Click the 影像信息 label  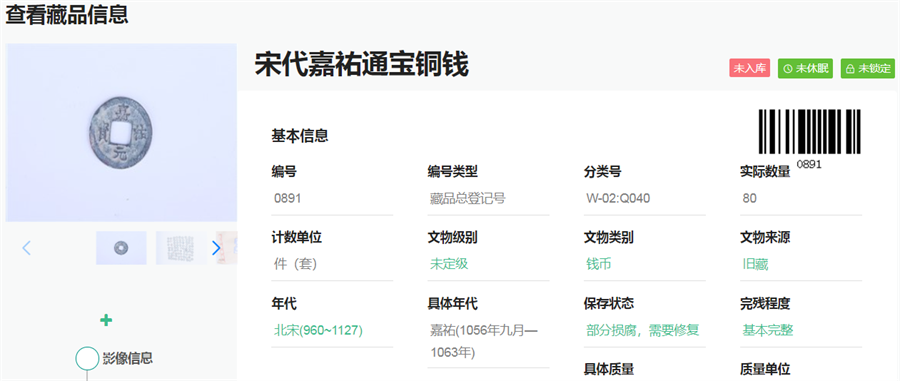click(x=128, y=359)
